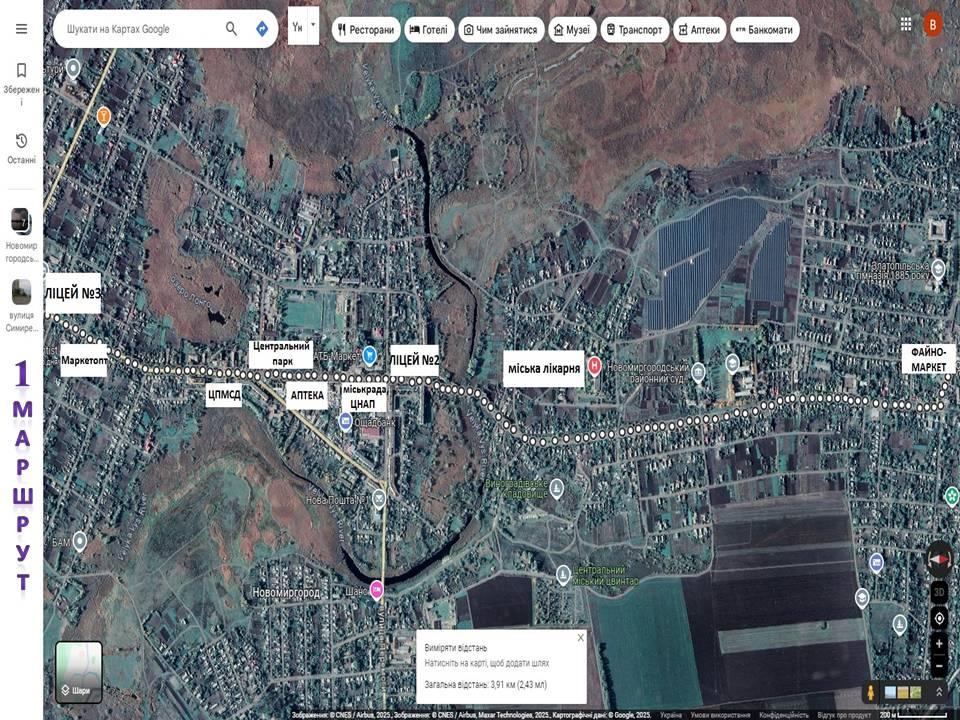Open the imagery thumbnails in bottom strip
This screenshot has width=960, height=720.
point(902,692)
